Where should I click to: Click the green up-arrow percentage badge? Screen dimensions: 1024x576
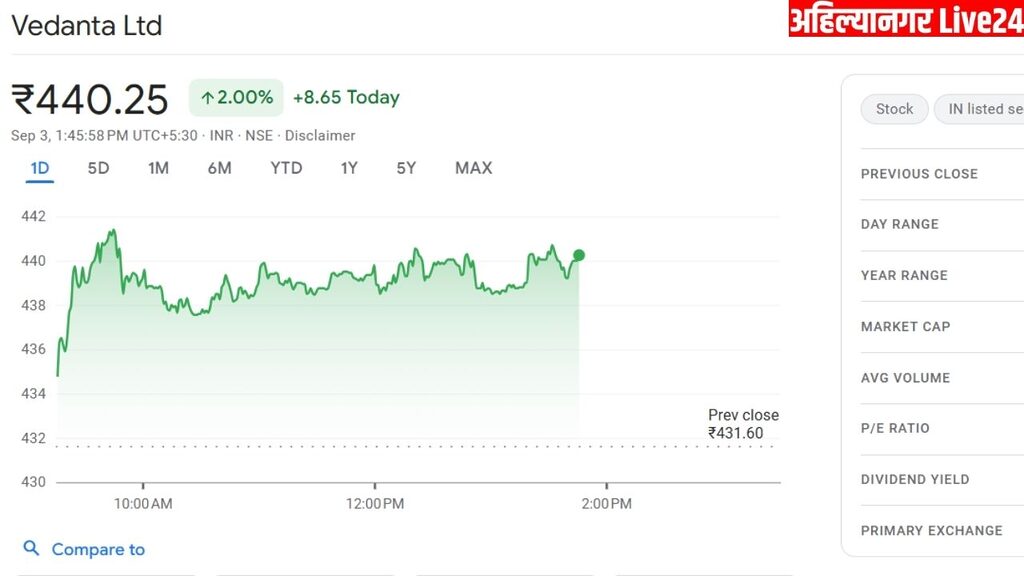236,98
